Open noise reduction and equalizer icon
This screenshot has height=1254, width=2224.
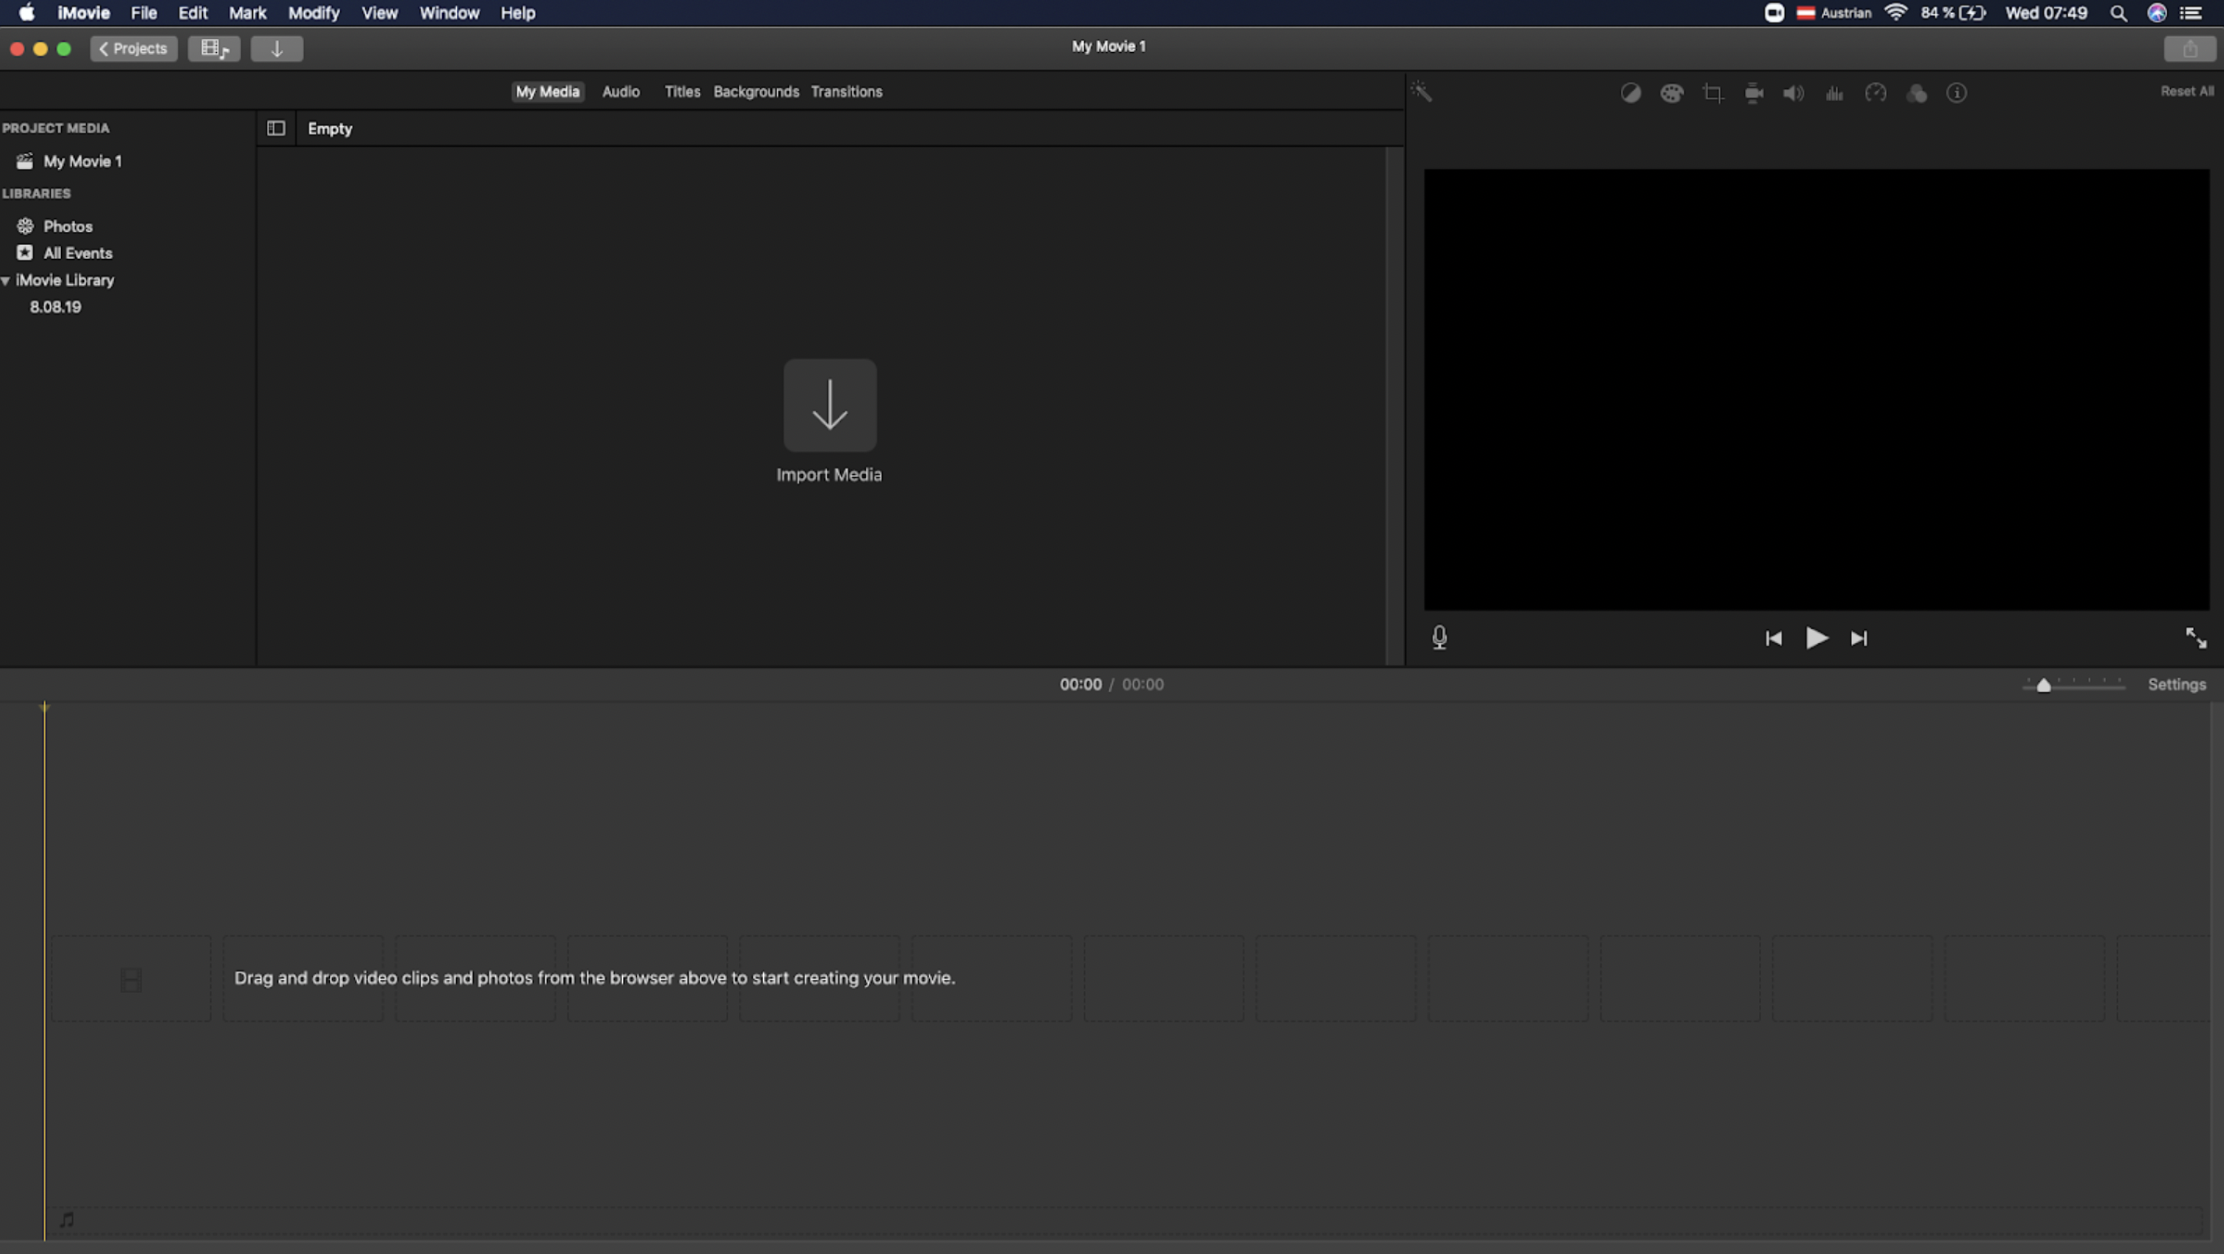tap(1834, 93)
